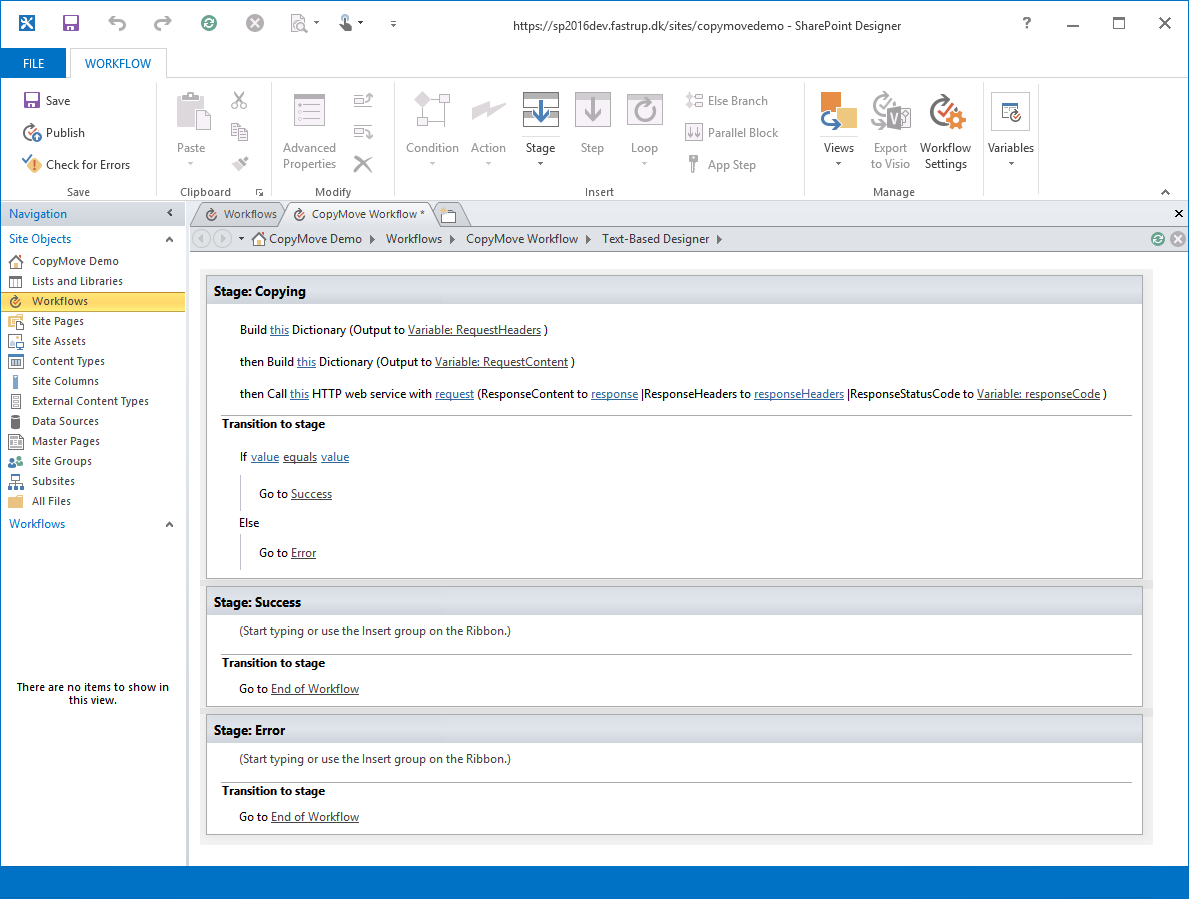Click the Success stage link
The width and height of the screenshot is (1189, 899).
click(x=311, y=494)
